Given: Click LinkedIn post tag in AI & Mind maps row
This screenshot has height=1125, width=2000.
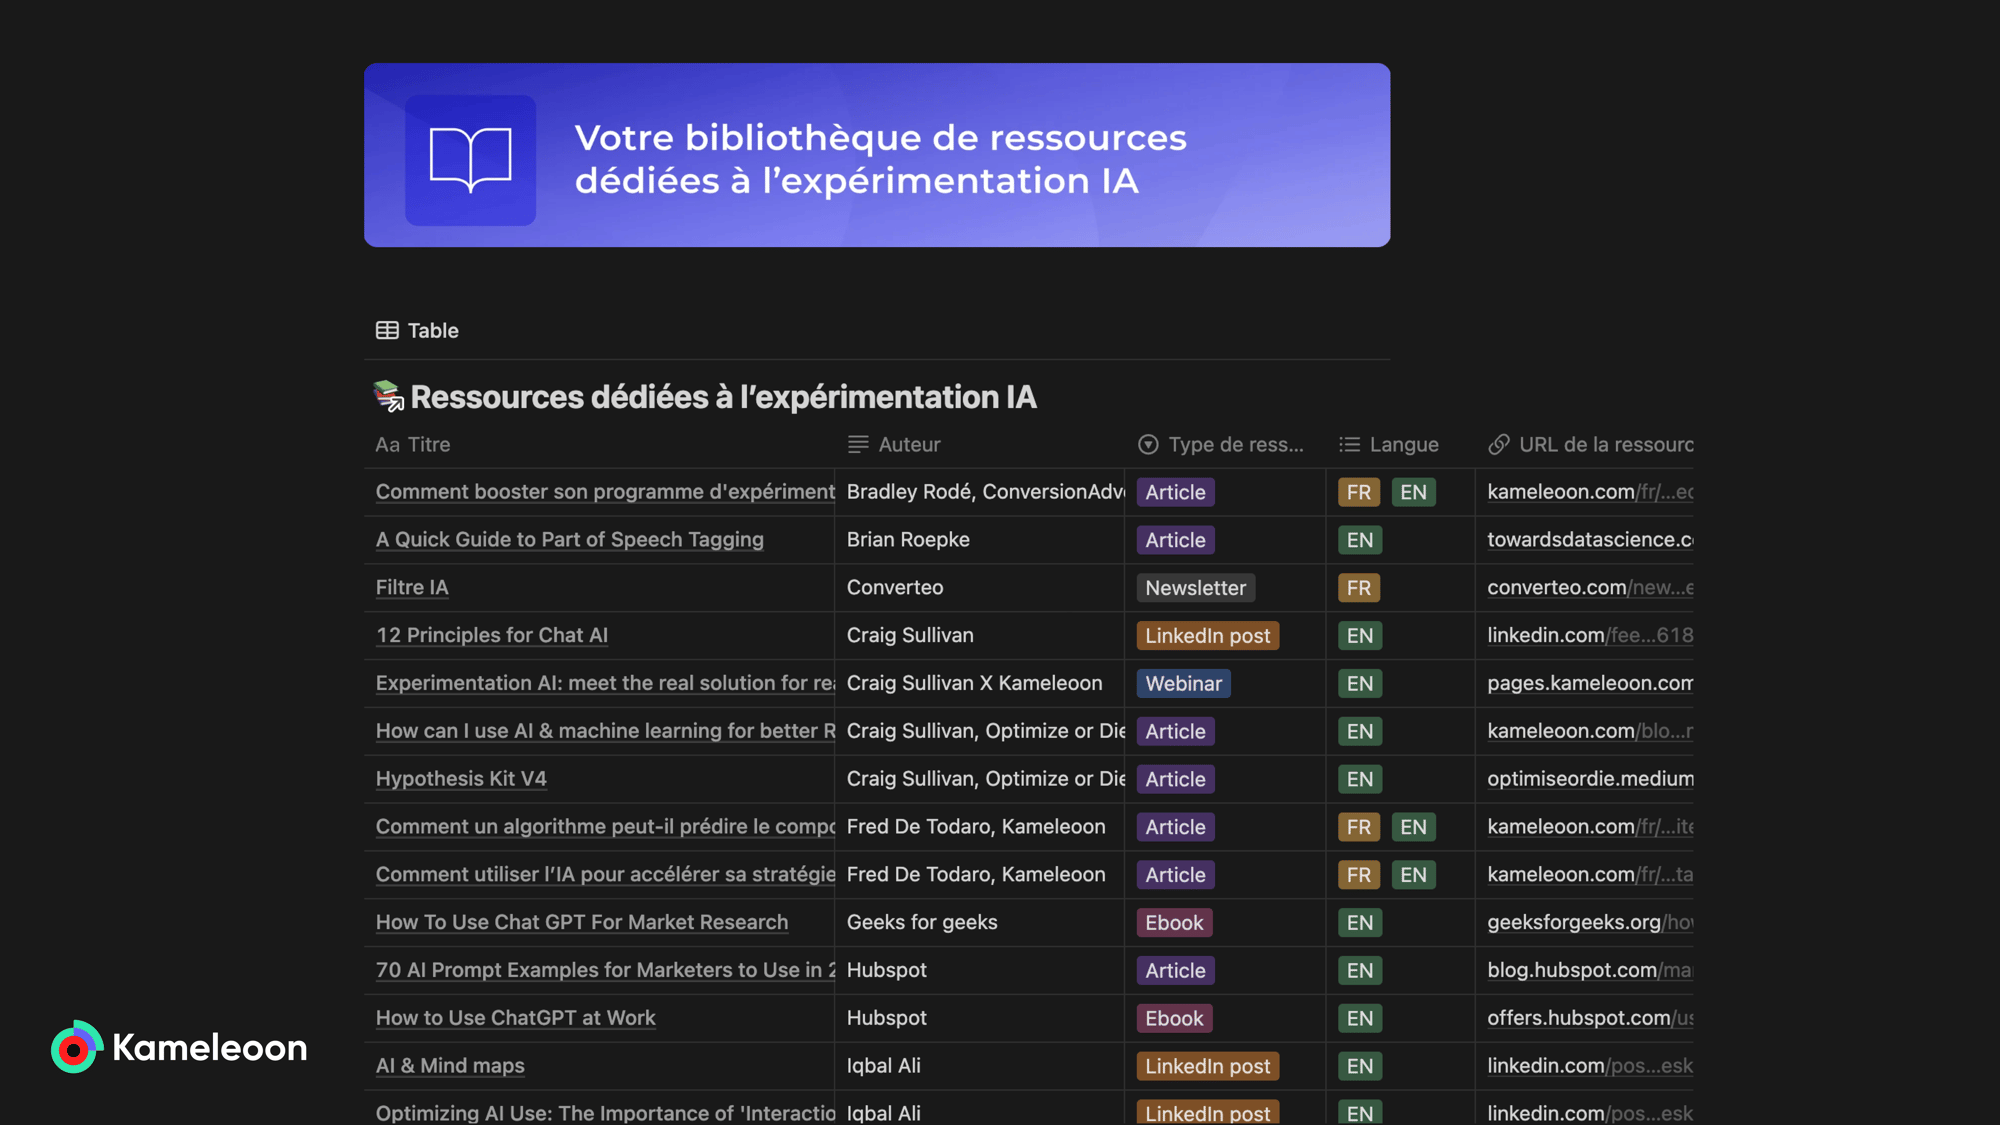Looking at the screenshot, I should [1207, 1066].
